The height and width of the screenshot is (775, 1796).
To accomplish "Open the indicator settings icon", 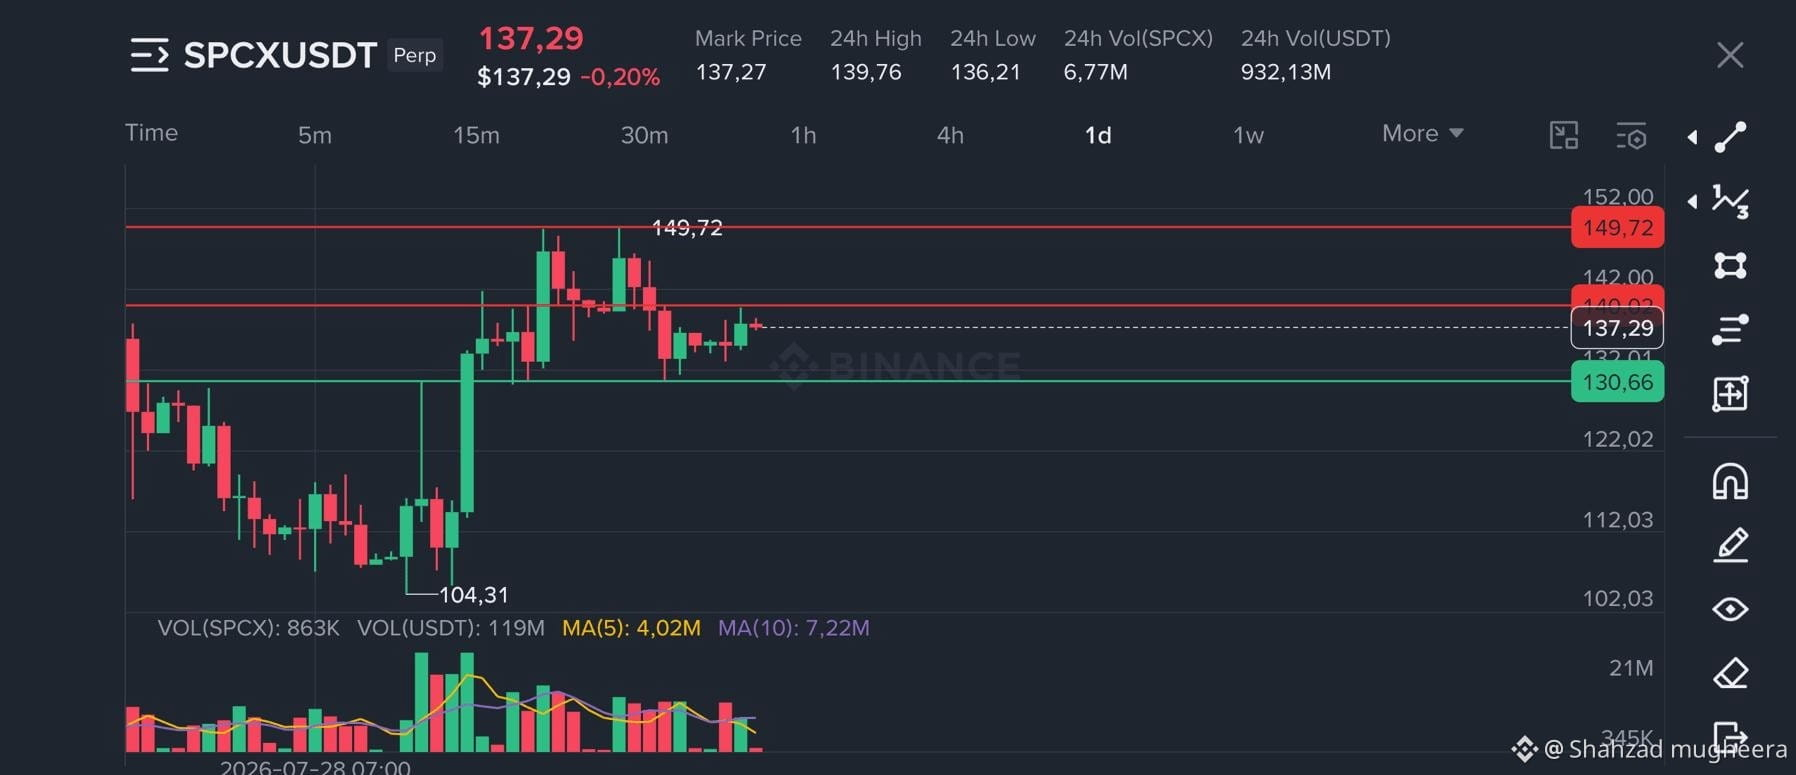I will click(x=1631, y=135).
